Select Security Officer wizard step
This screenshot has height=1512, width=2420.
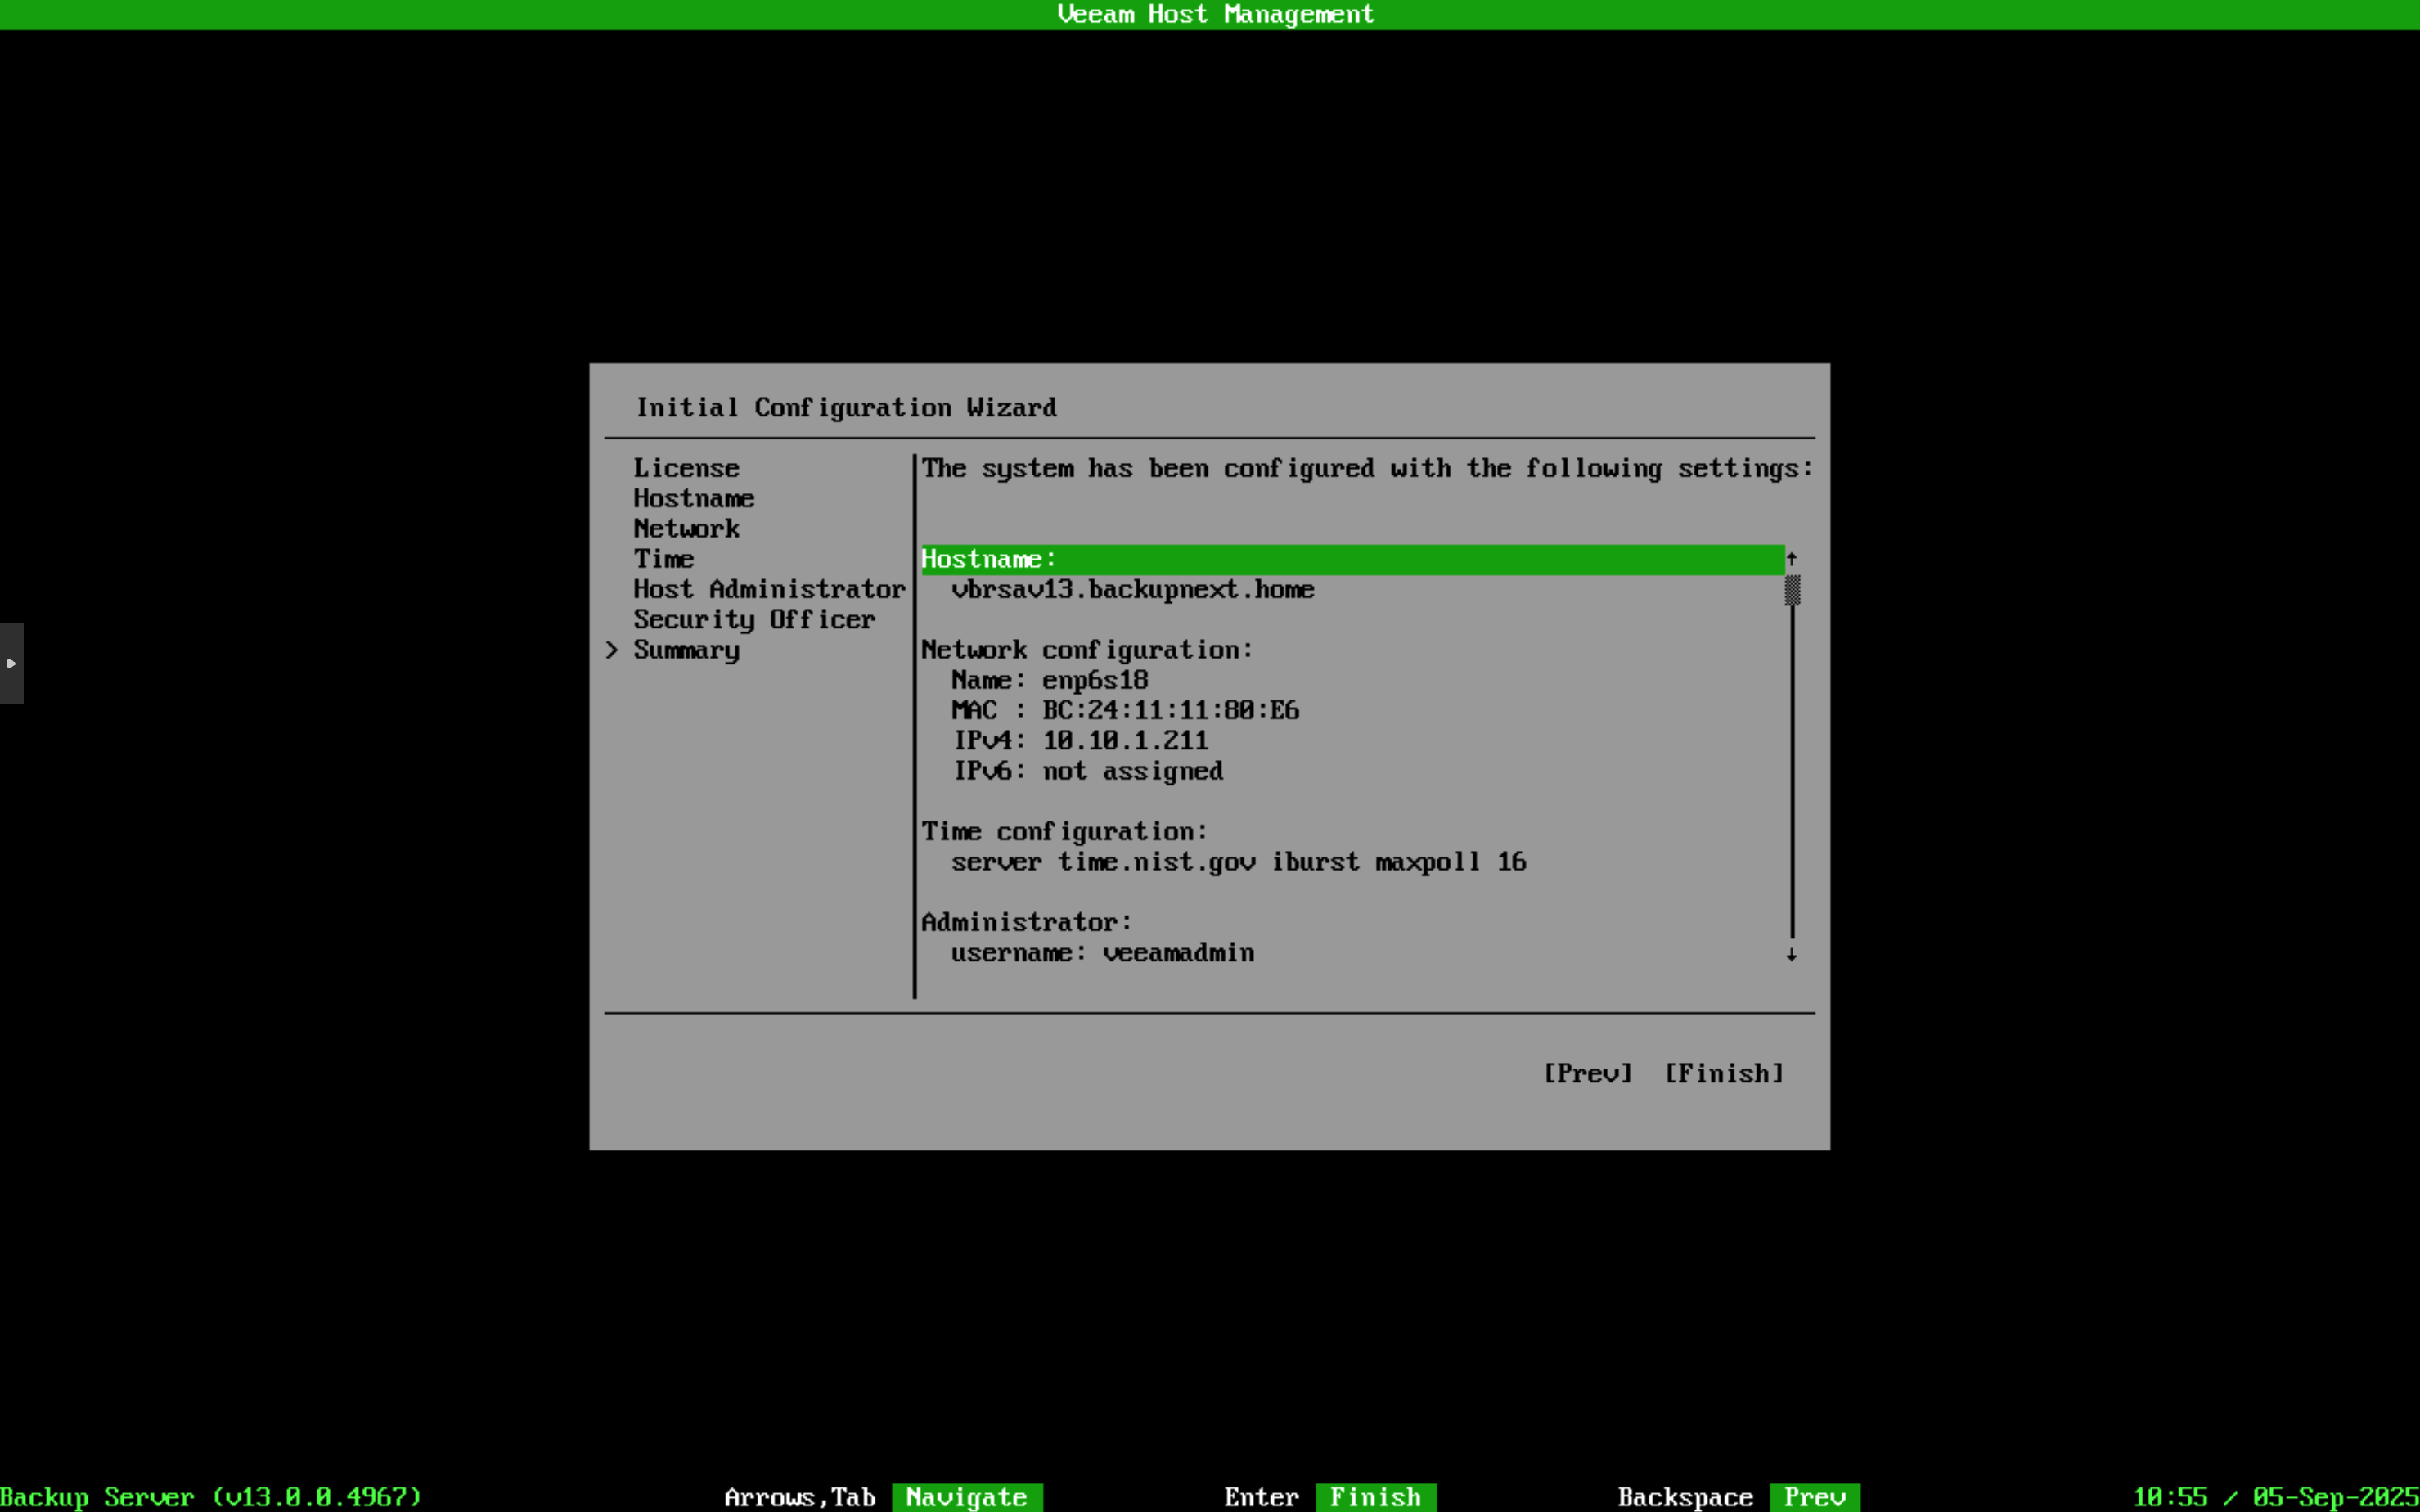[753, 619]
